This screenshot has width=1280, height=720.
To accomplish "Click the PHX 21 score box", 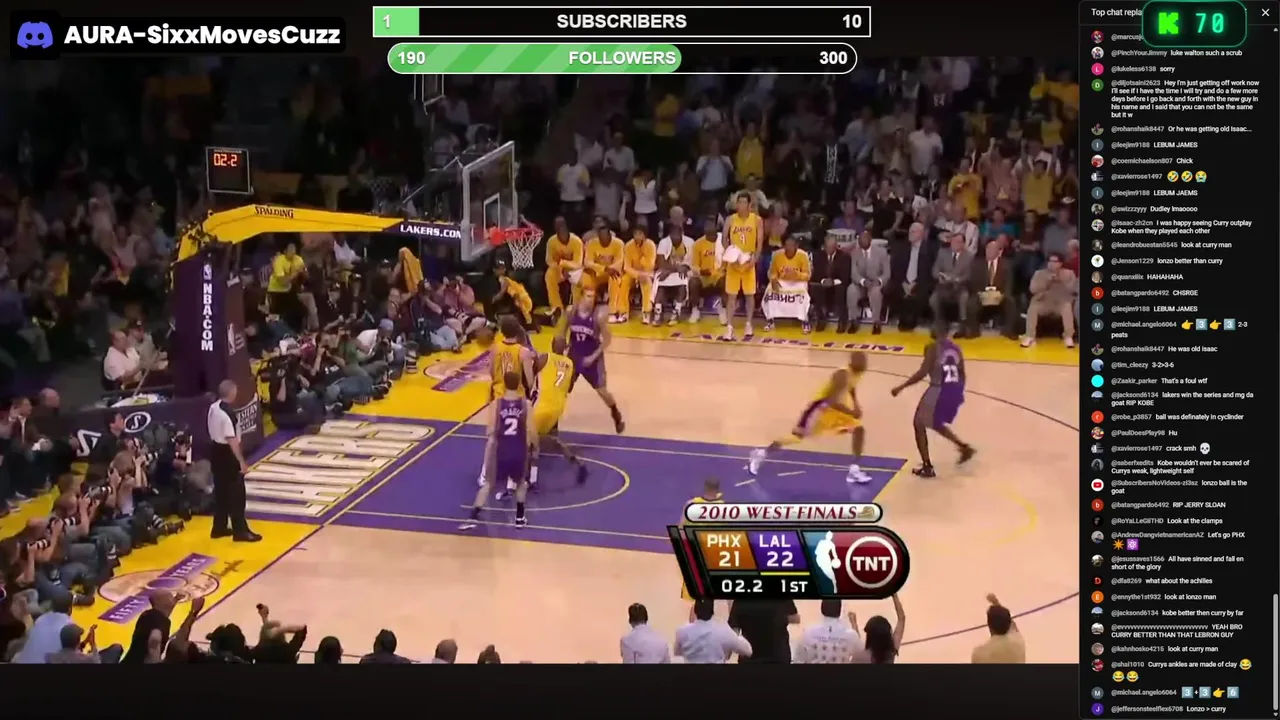I will [x=724, y=552].
